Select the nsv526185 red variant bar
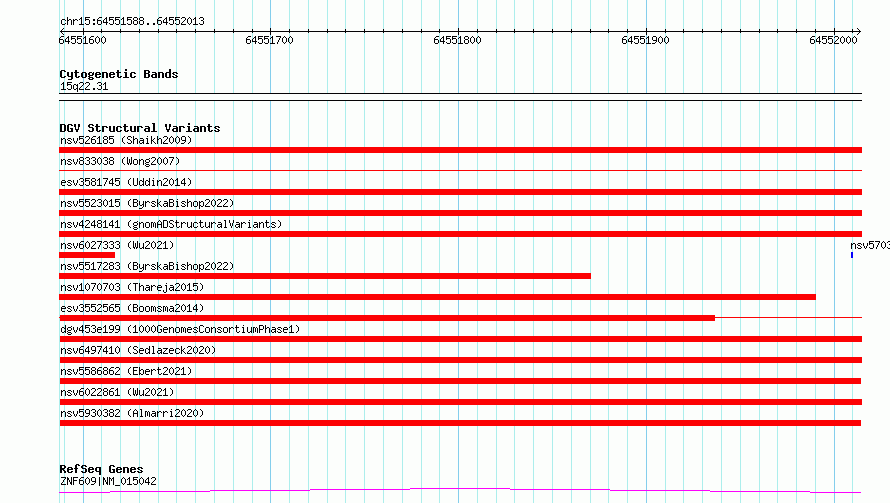 [x=460, y=150]
